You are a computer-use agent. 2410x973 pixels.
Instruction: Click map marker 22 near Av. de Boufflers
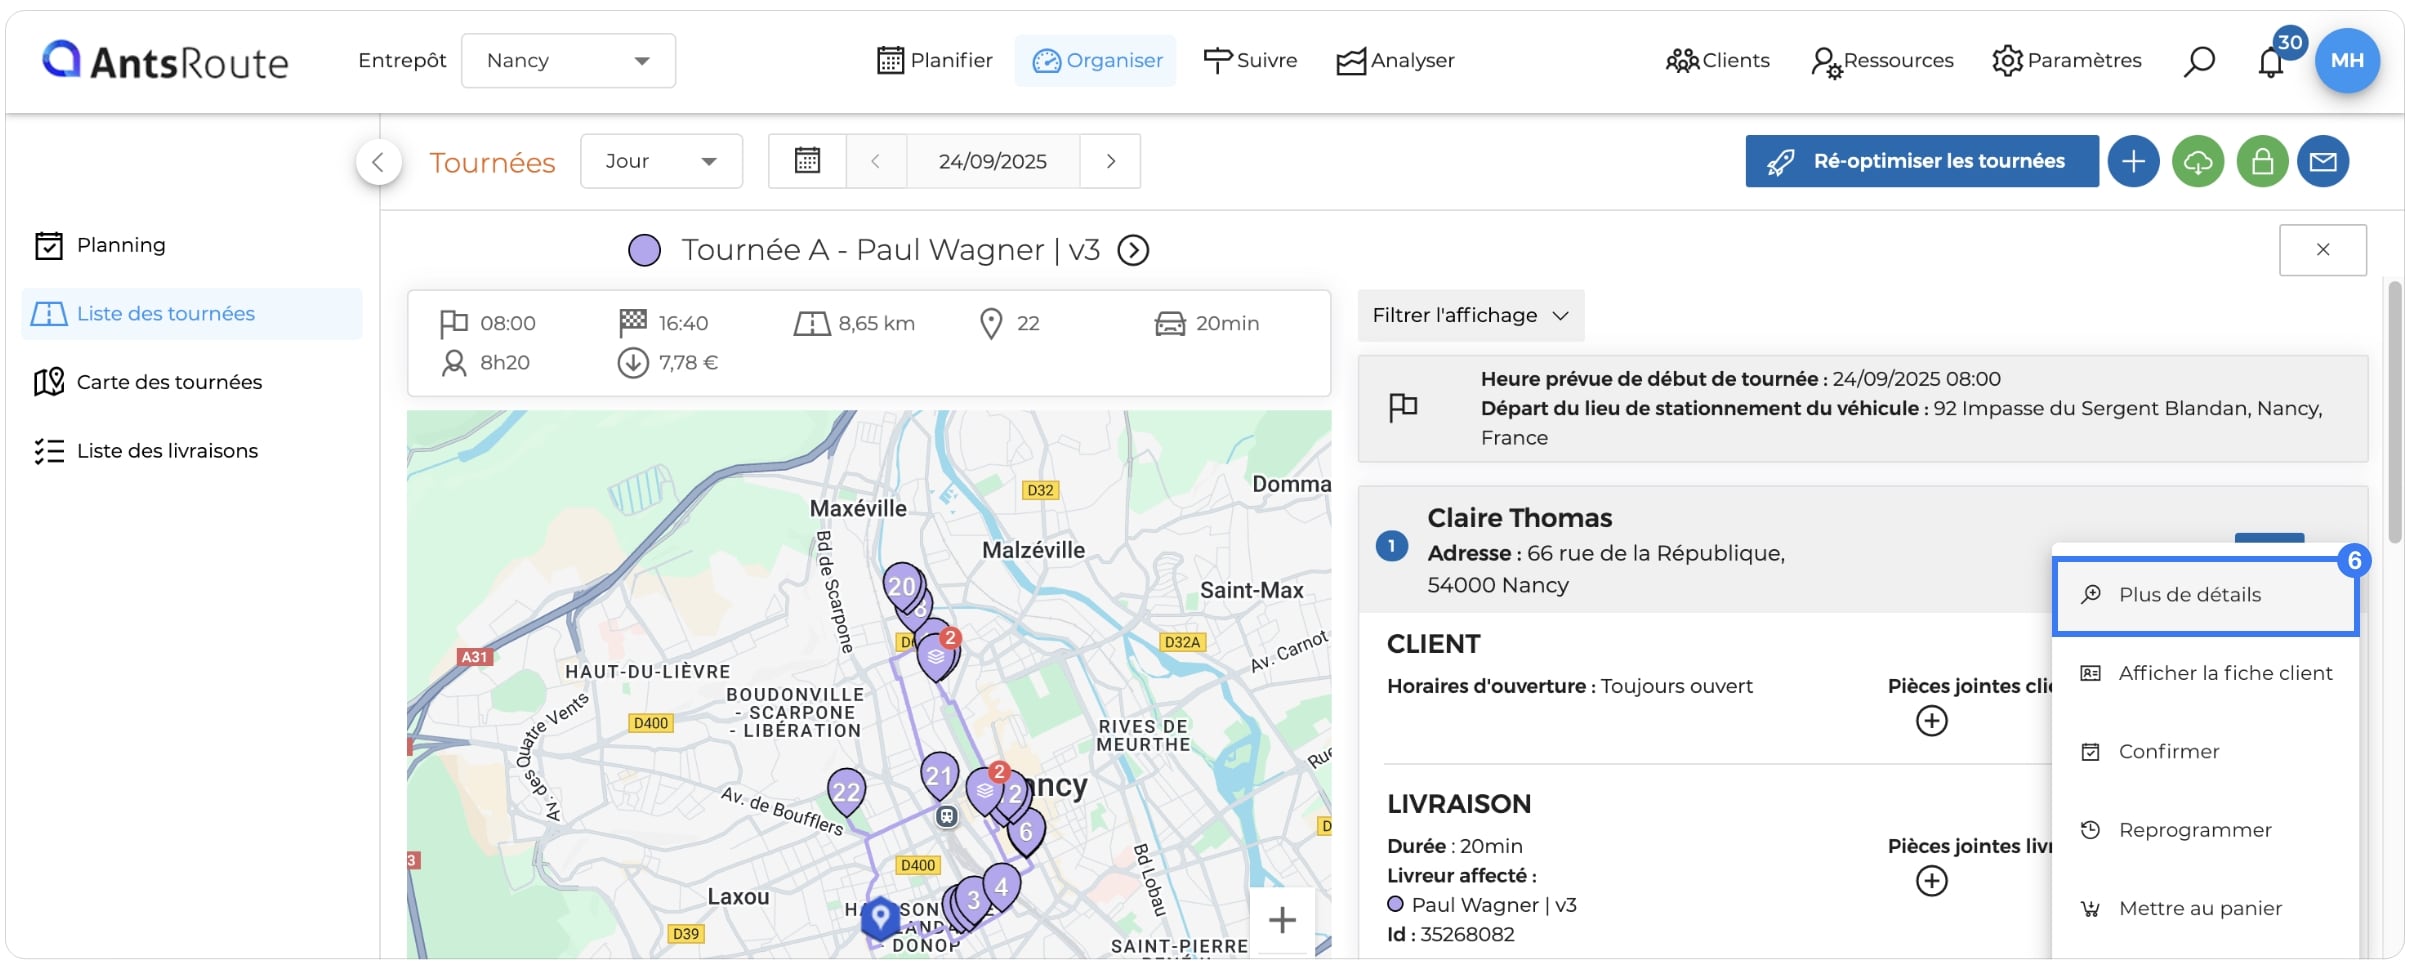pos(846,791)
